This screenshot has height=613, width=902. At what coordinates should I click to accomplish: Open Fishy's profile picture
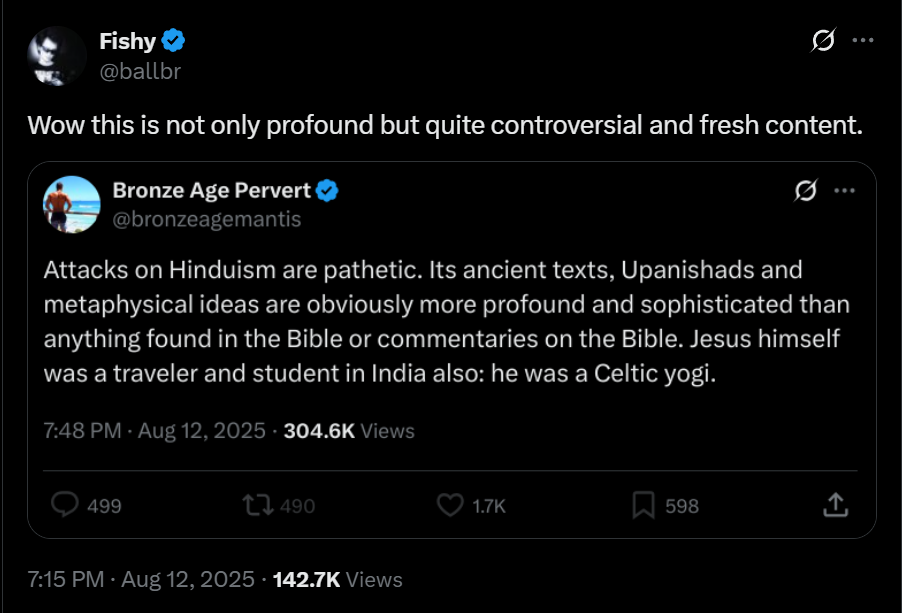[x=53, y=55]
